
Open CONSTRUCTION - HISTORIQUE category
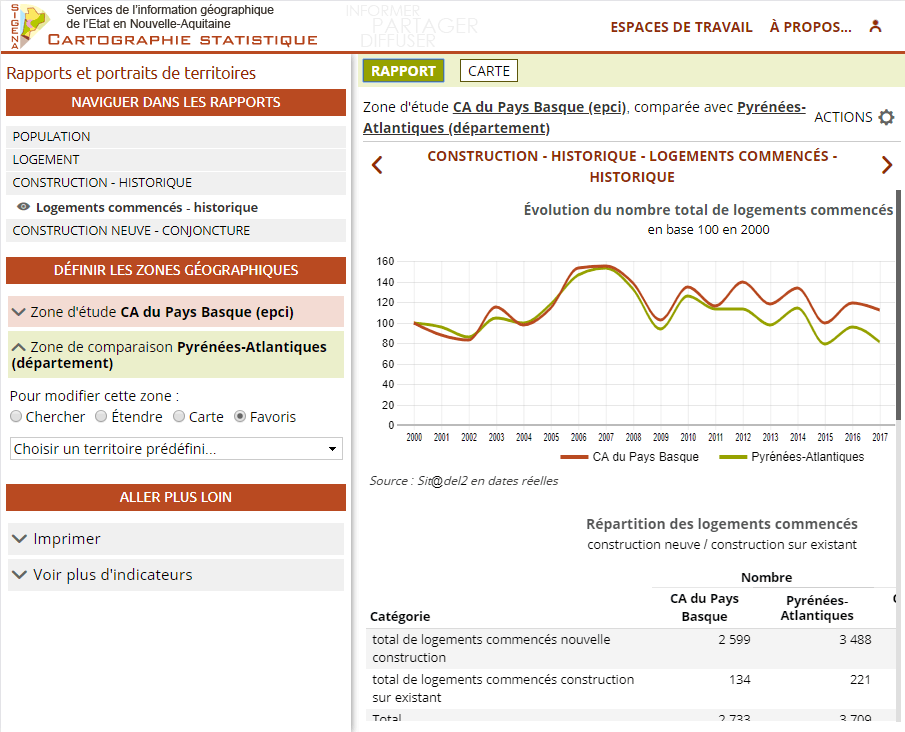coord(176,183)
